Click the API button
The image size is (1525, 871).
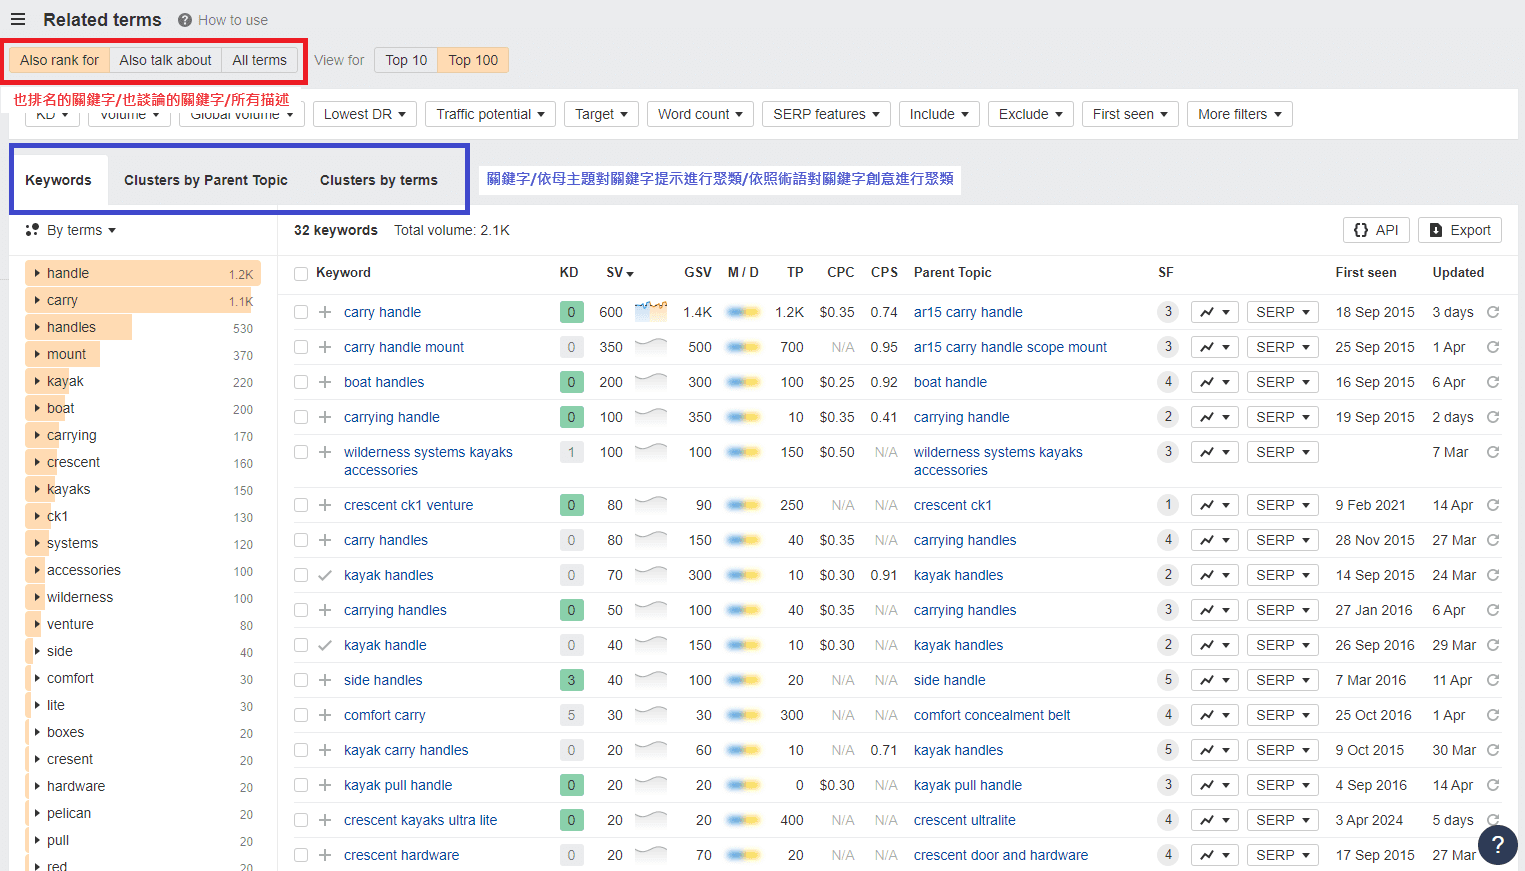(x=1376, y=230)
